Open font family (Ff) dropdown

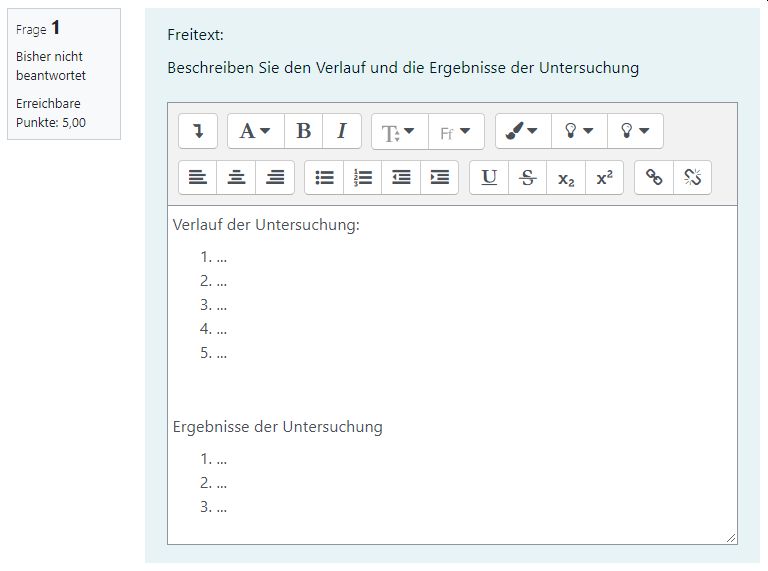click(x=456, y=131)
